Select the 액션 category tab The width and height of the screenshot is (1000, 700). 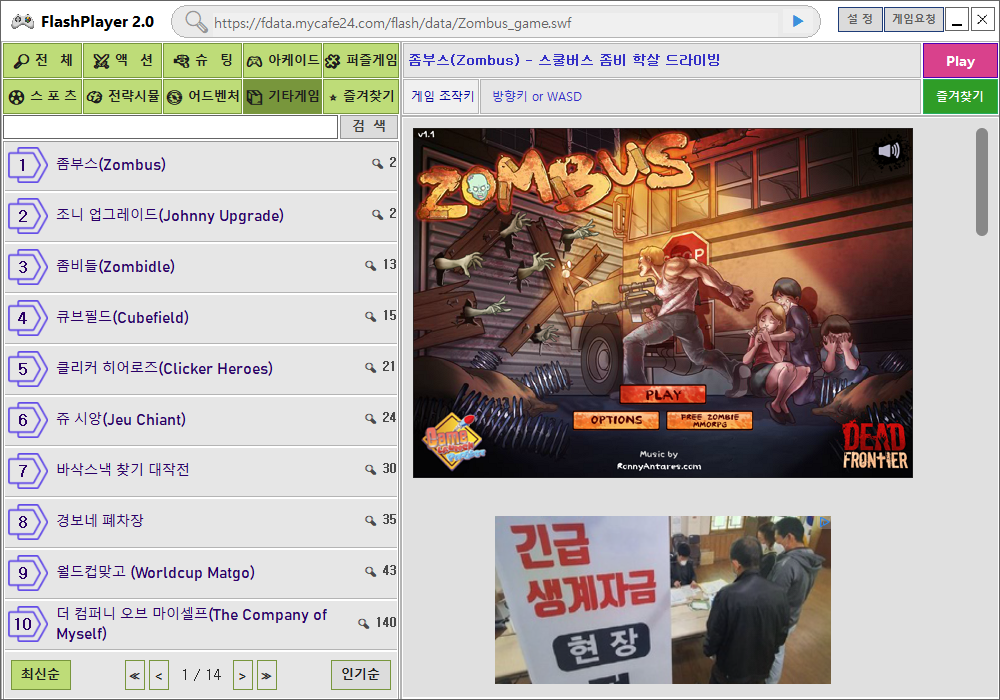(122, 61)
